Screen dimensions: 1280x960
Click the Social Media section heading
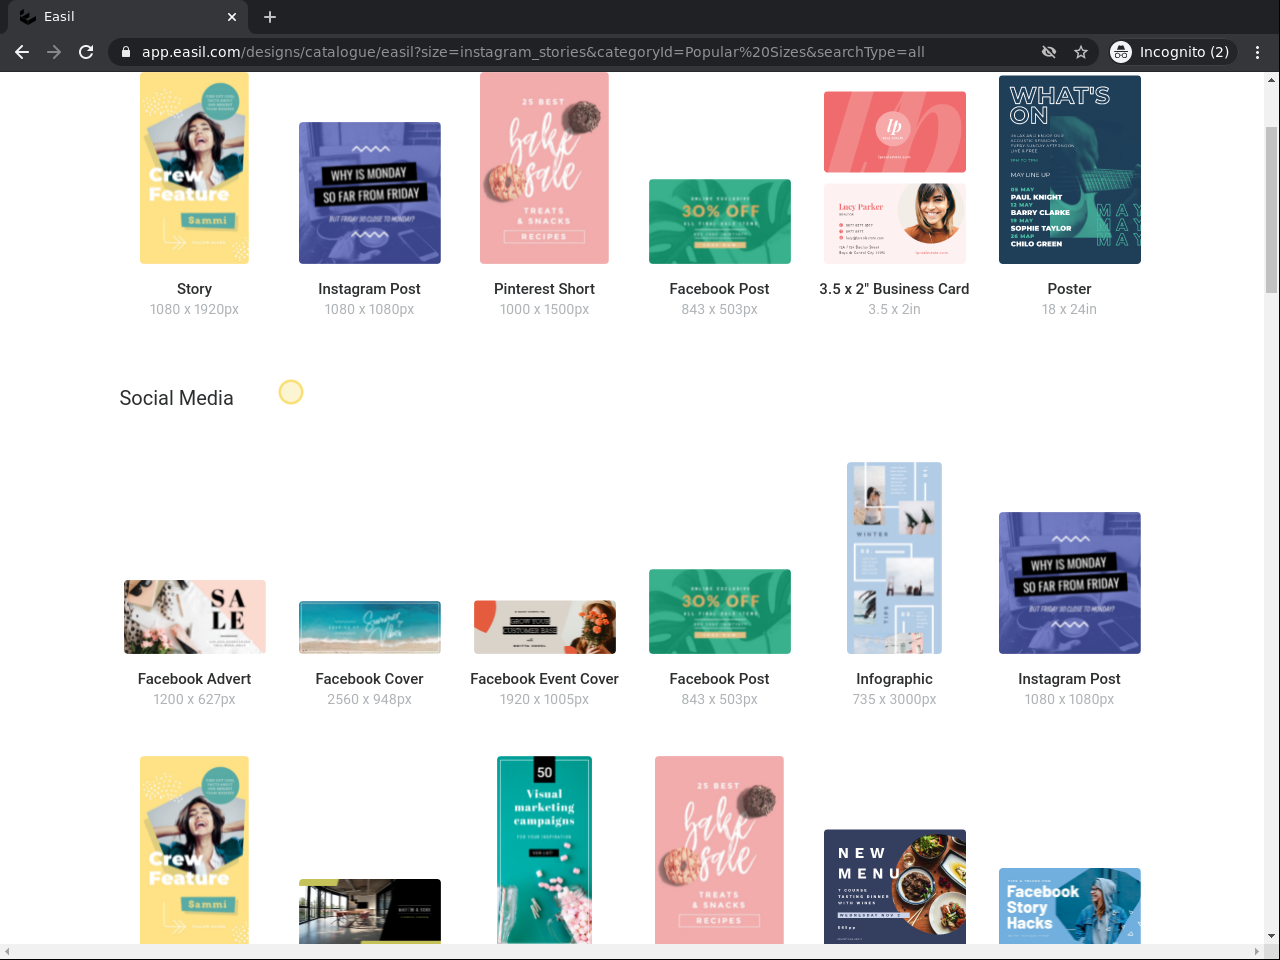click(x=176, y=398)
